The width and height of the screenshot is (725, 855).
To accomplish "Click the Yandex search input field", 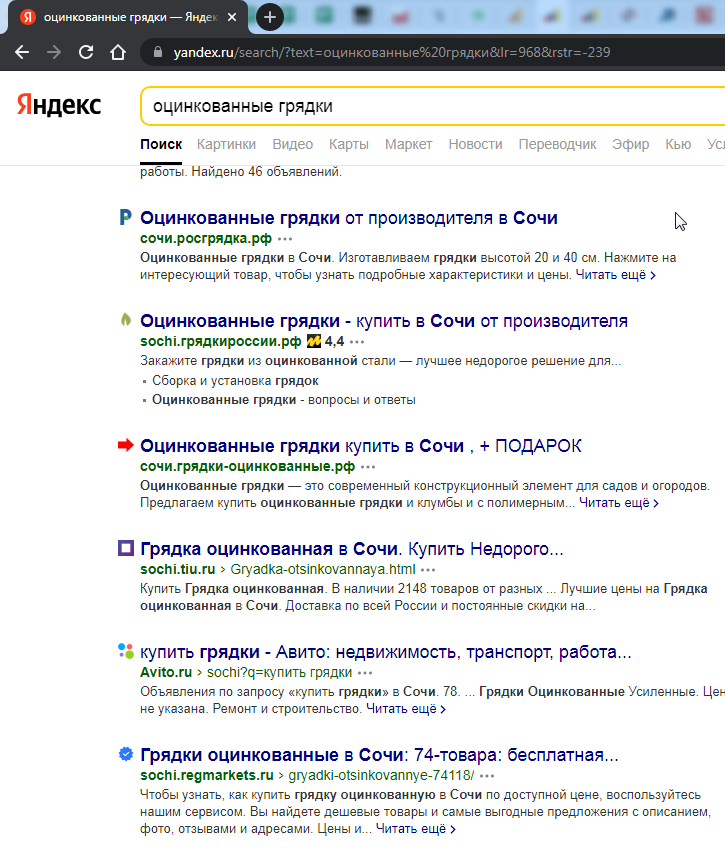I will tap(432, 106).
